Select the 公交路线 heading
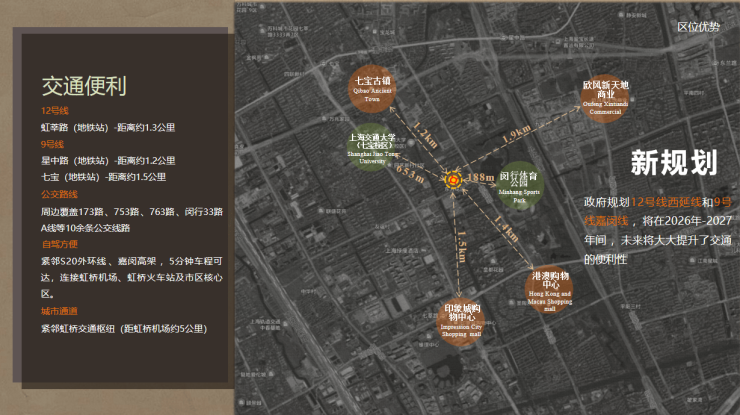Screen dimensions: 740x415 58,194
